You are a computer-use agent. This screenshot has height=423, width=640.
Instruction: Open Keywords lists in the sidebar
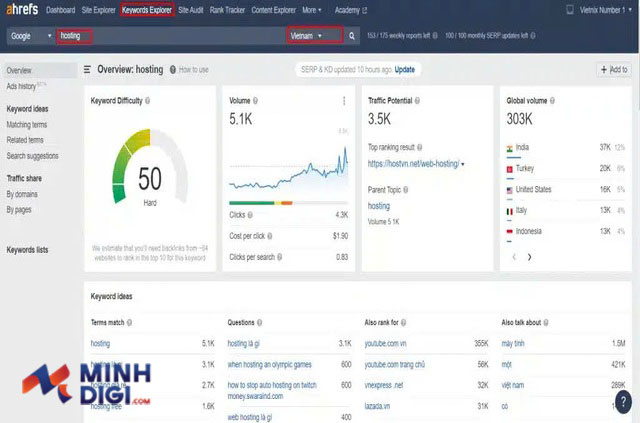[27, 250]
